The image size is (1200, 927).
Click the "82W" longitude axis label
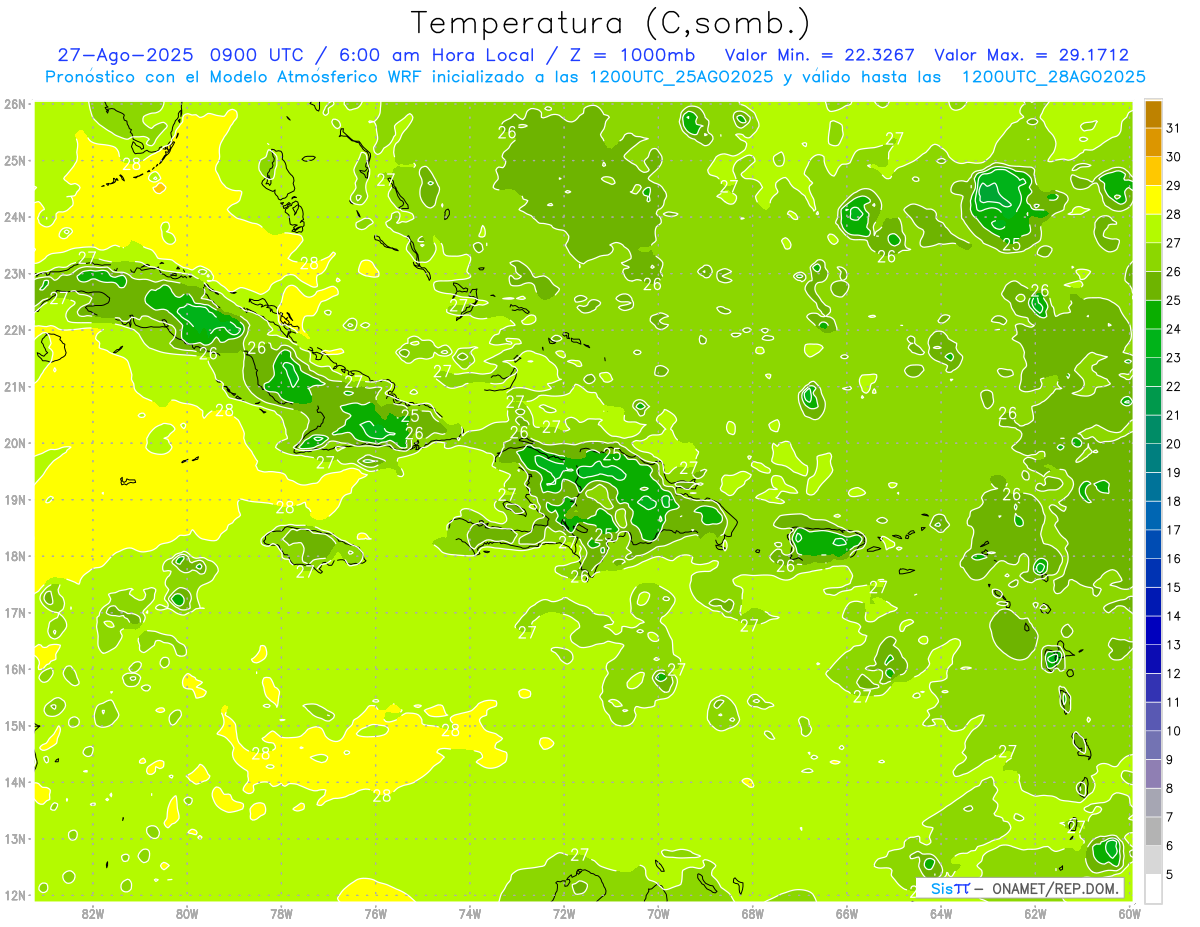pos(92,912)
